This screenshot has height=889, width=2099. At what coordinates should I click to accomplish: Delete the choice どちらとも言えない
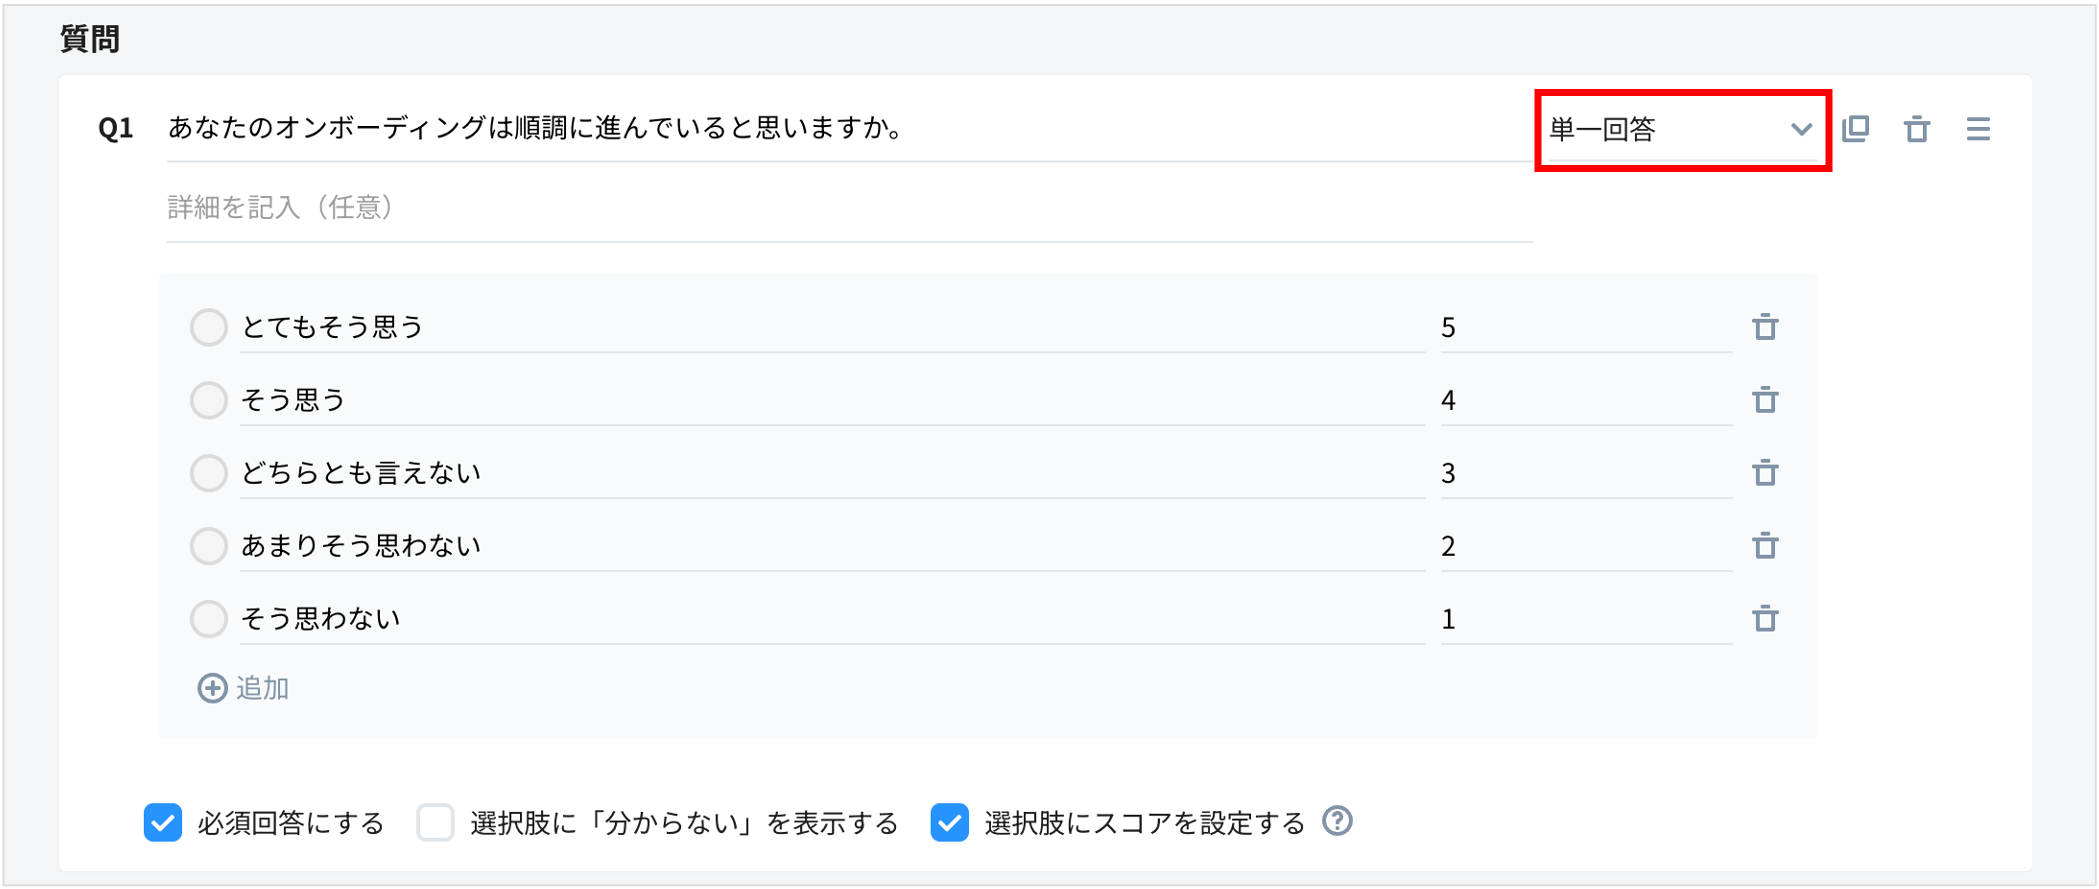(1766, 472)
